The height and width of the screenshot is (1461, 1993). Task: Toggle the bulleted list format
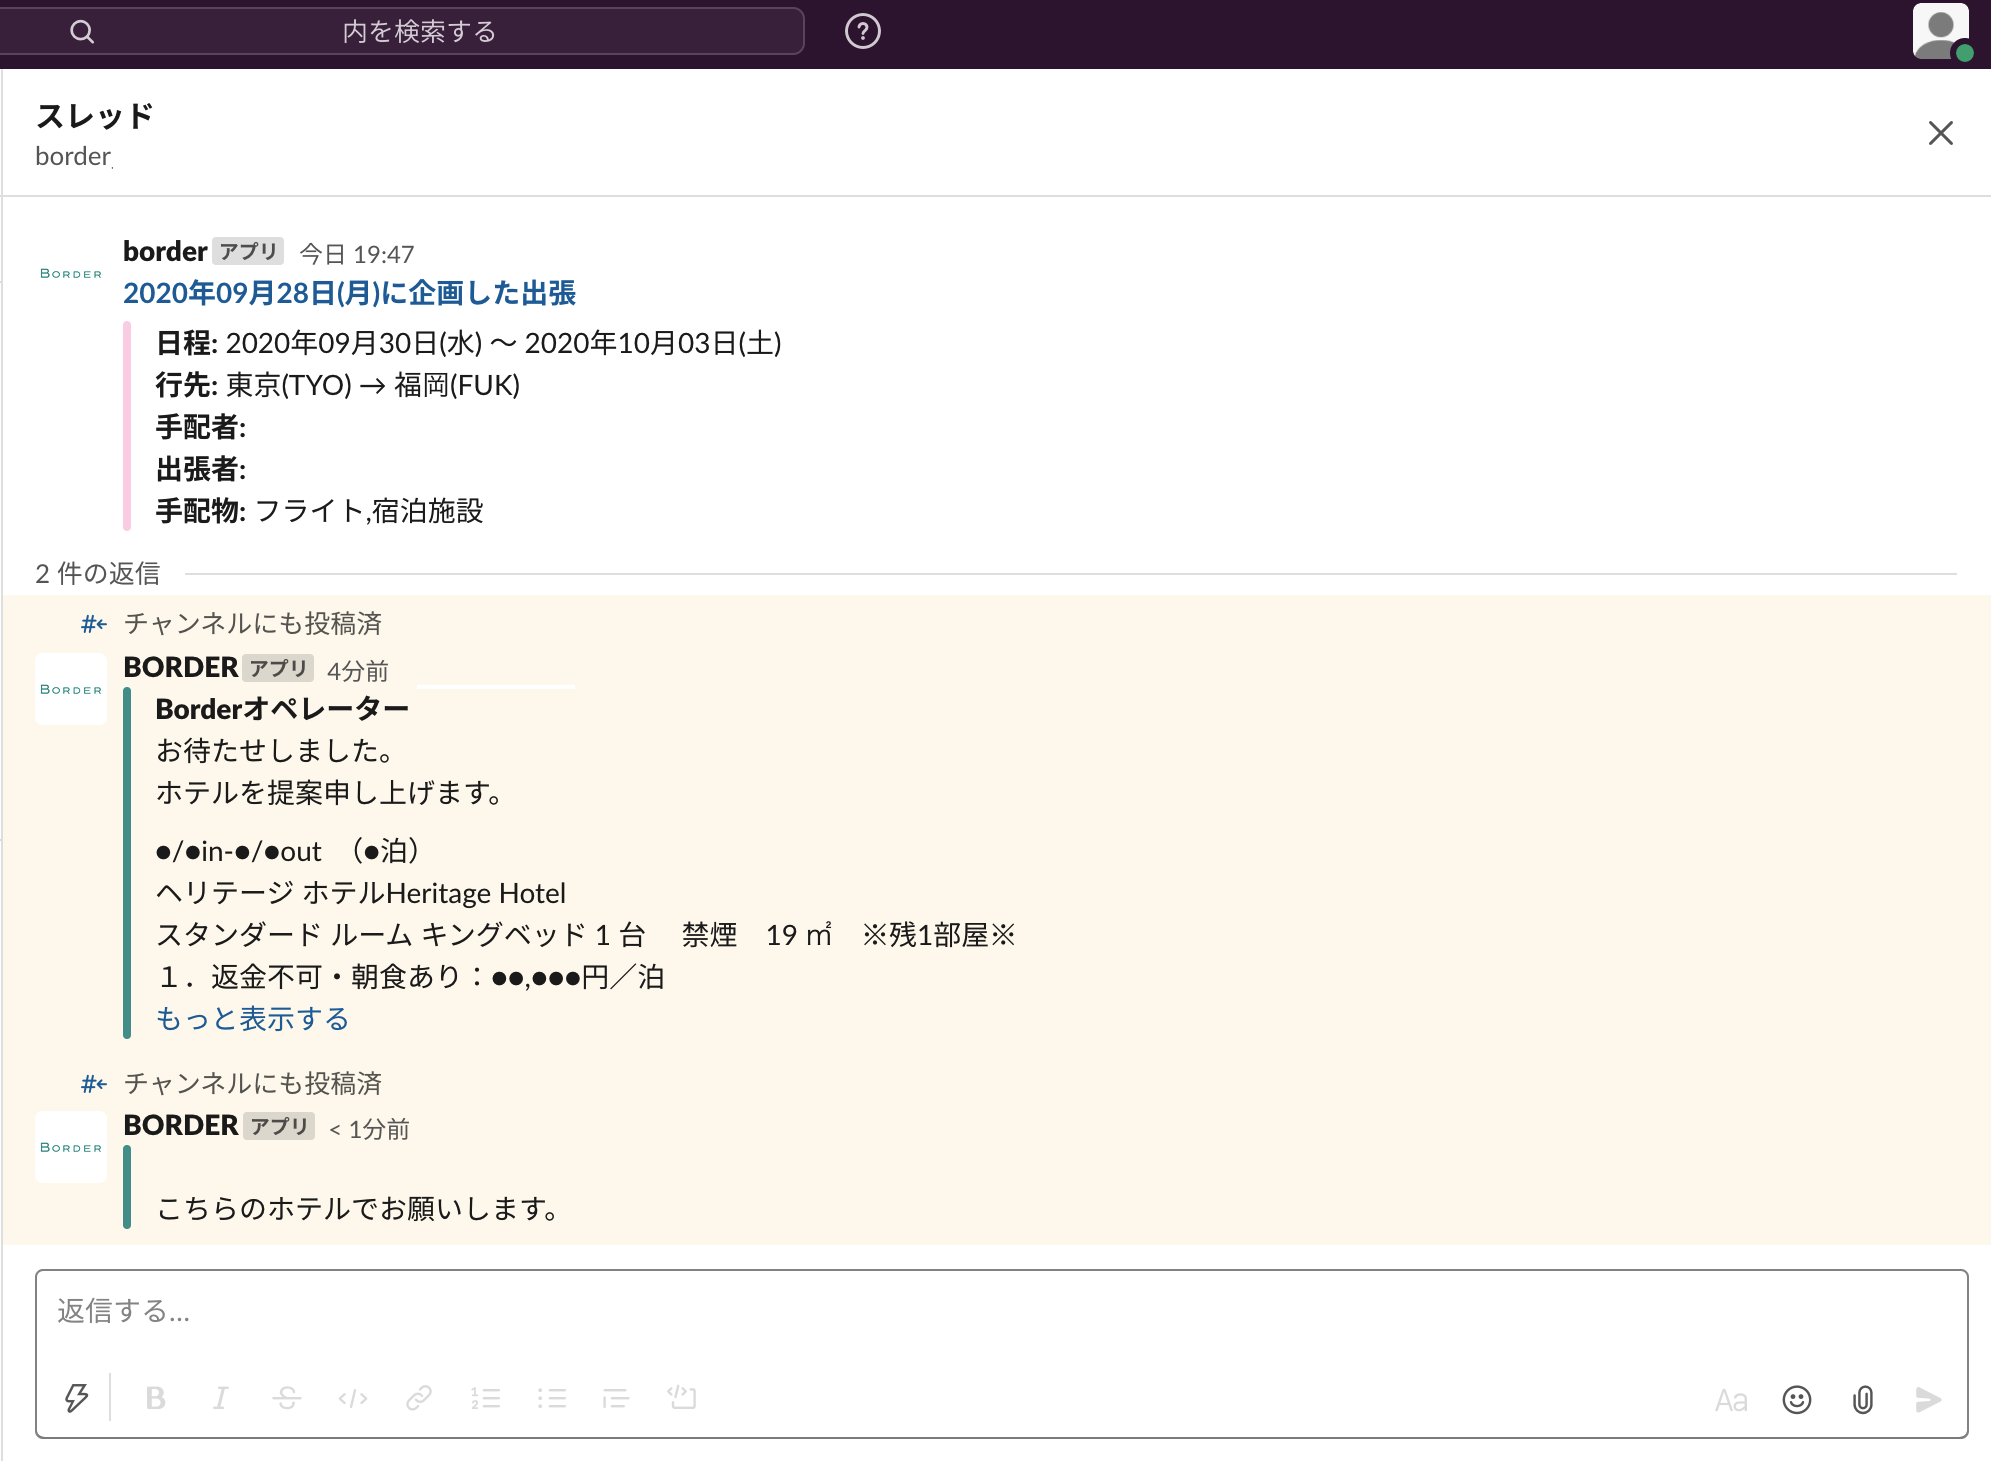tap(551, 1398)
